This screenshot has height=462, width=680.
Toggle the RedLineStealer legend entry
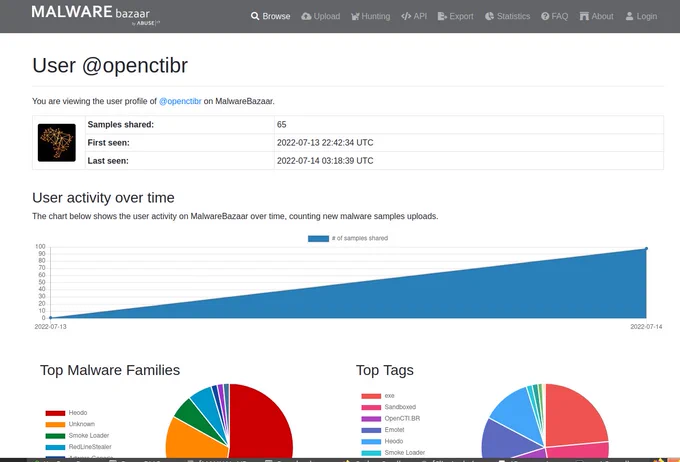point(78,446)
